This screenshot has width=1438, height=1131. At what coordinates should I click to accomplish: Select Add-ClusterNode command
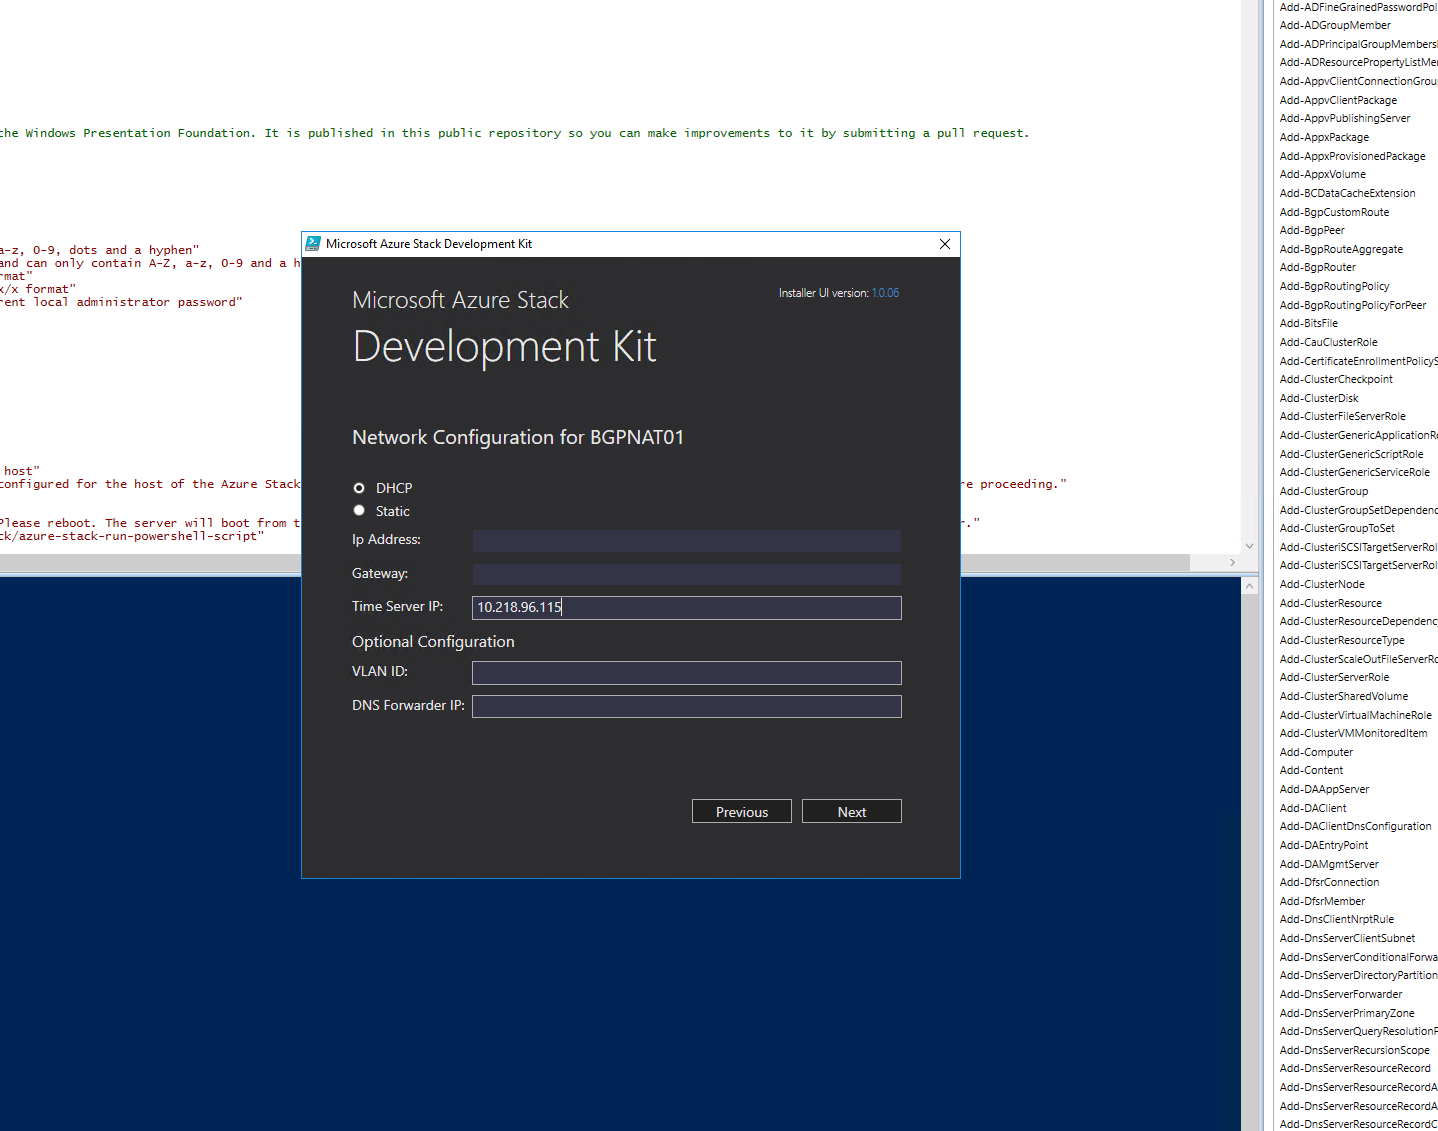(x=1322, y=584)
